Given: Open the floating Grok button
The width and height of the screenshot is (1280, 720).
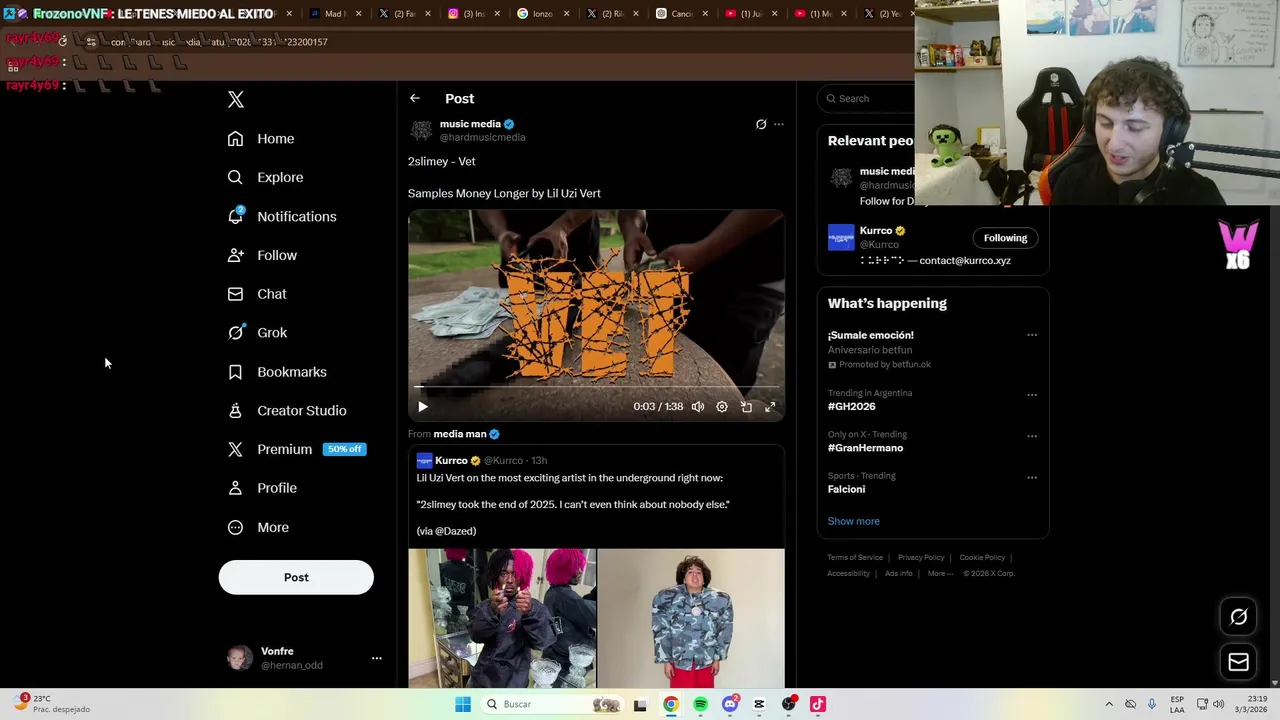Looking at the screenshot, I should [x=1238, y=617].
